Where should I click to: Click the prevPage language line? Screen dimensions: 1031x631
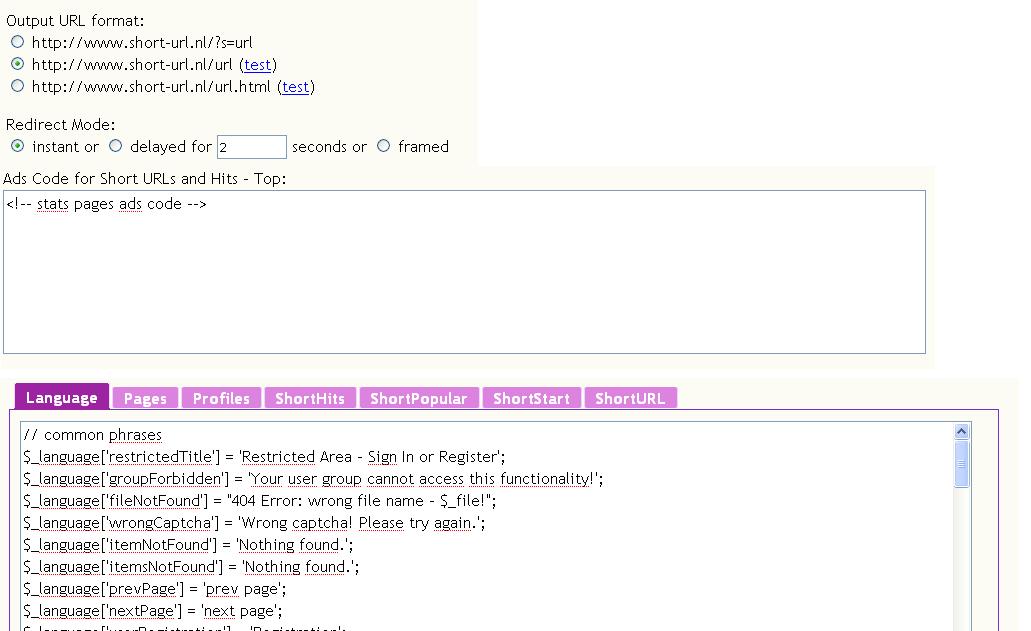point(155,589)
